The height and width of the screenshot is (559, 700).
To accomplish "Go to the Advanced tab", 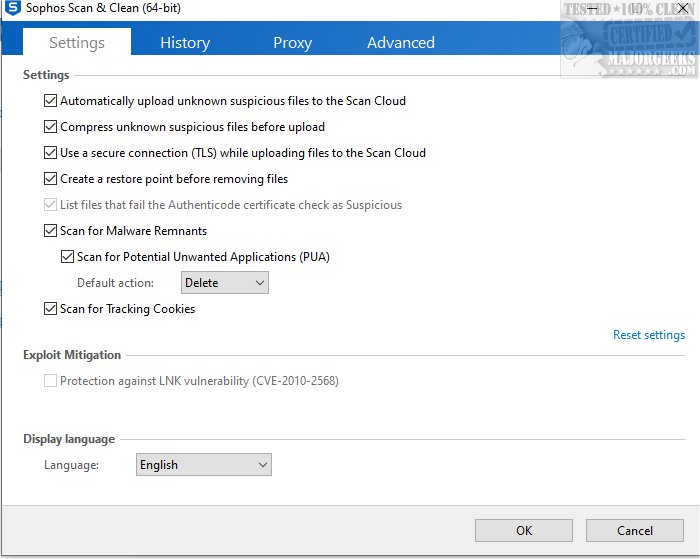I will click(x=400, y=43).
